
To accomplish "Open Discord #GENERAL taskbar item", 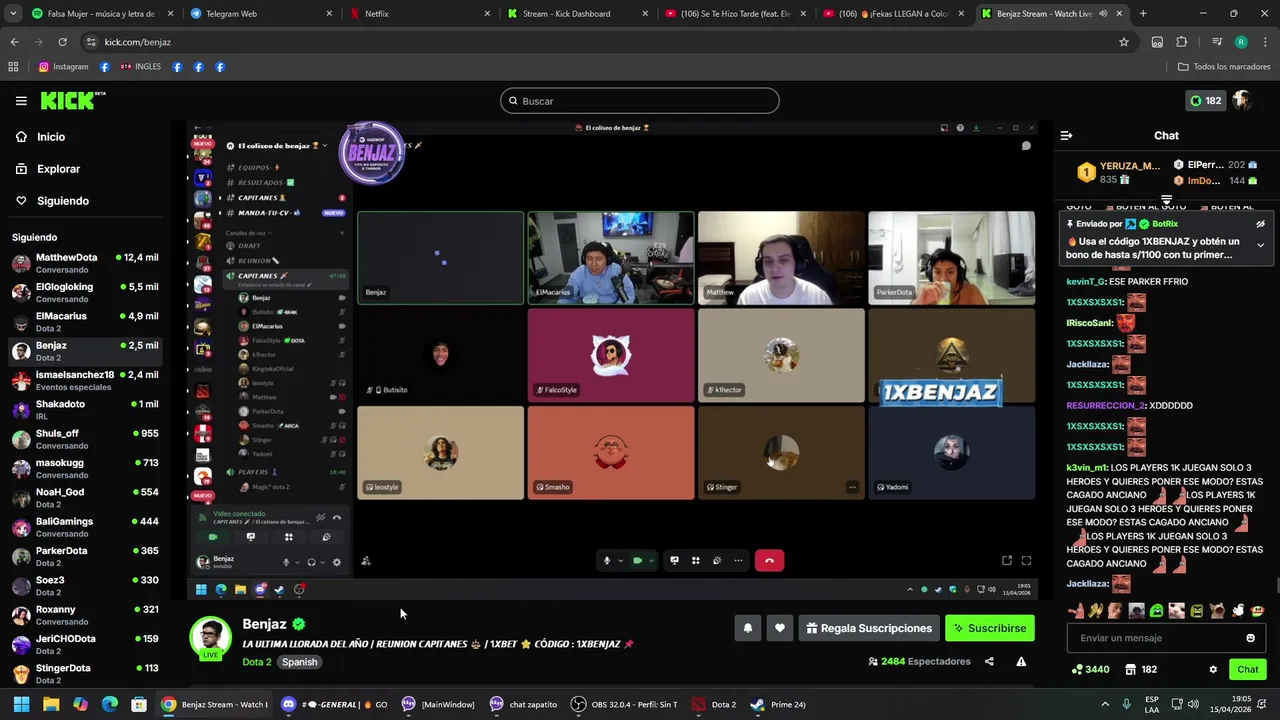I will click(x=334, y=704).
